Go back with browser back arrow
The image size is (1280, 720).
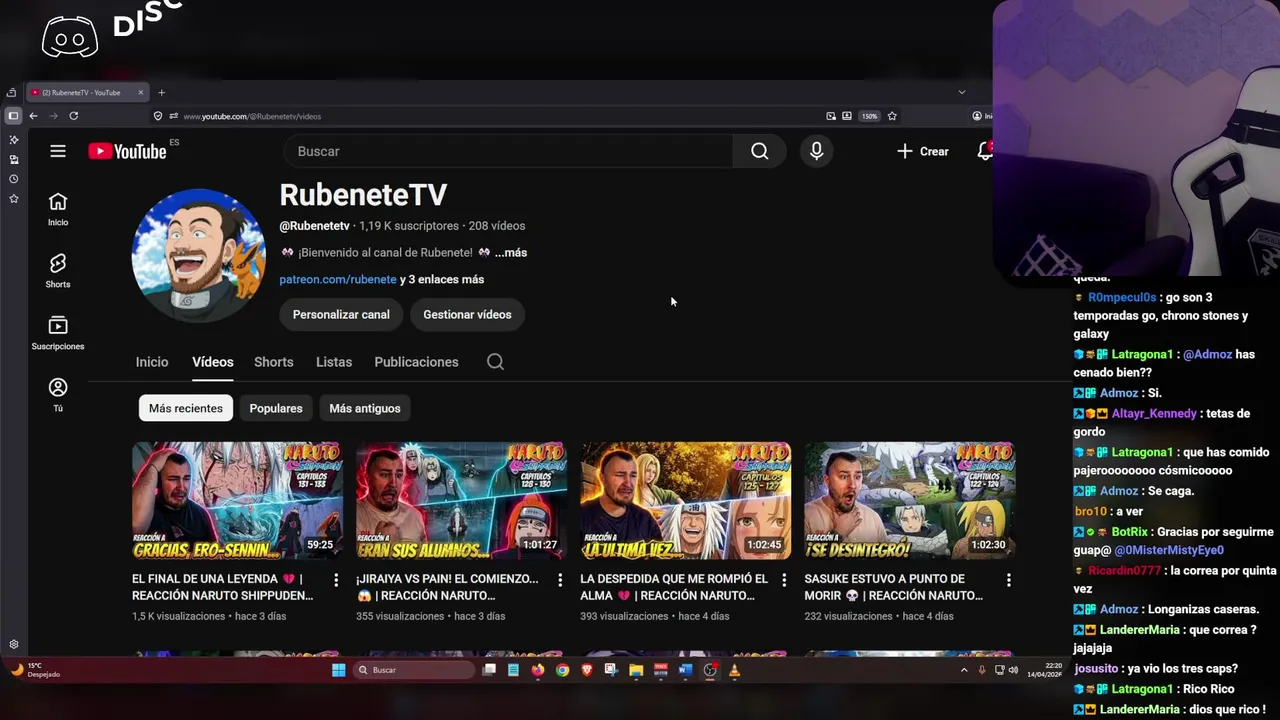coord(33,116)
